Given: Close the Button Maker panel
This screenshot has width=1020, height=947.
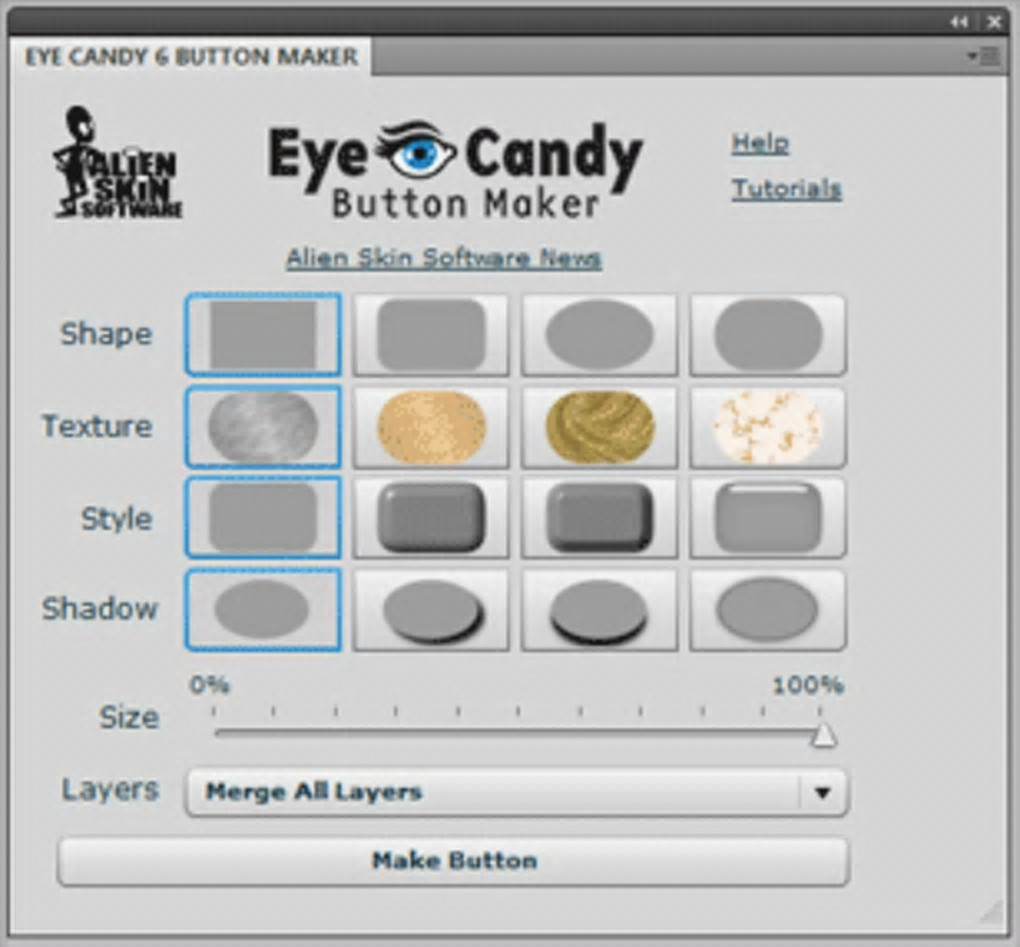Looking at the screenshot, I should [x=995, y=22].
